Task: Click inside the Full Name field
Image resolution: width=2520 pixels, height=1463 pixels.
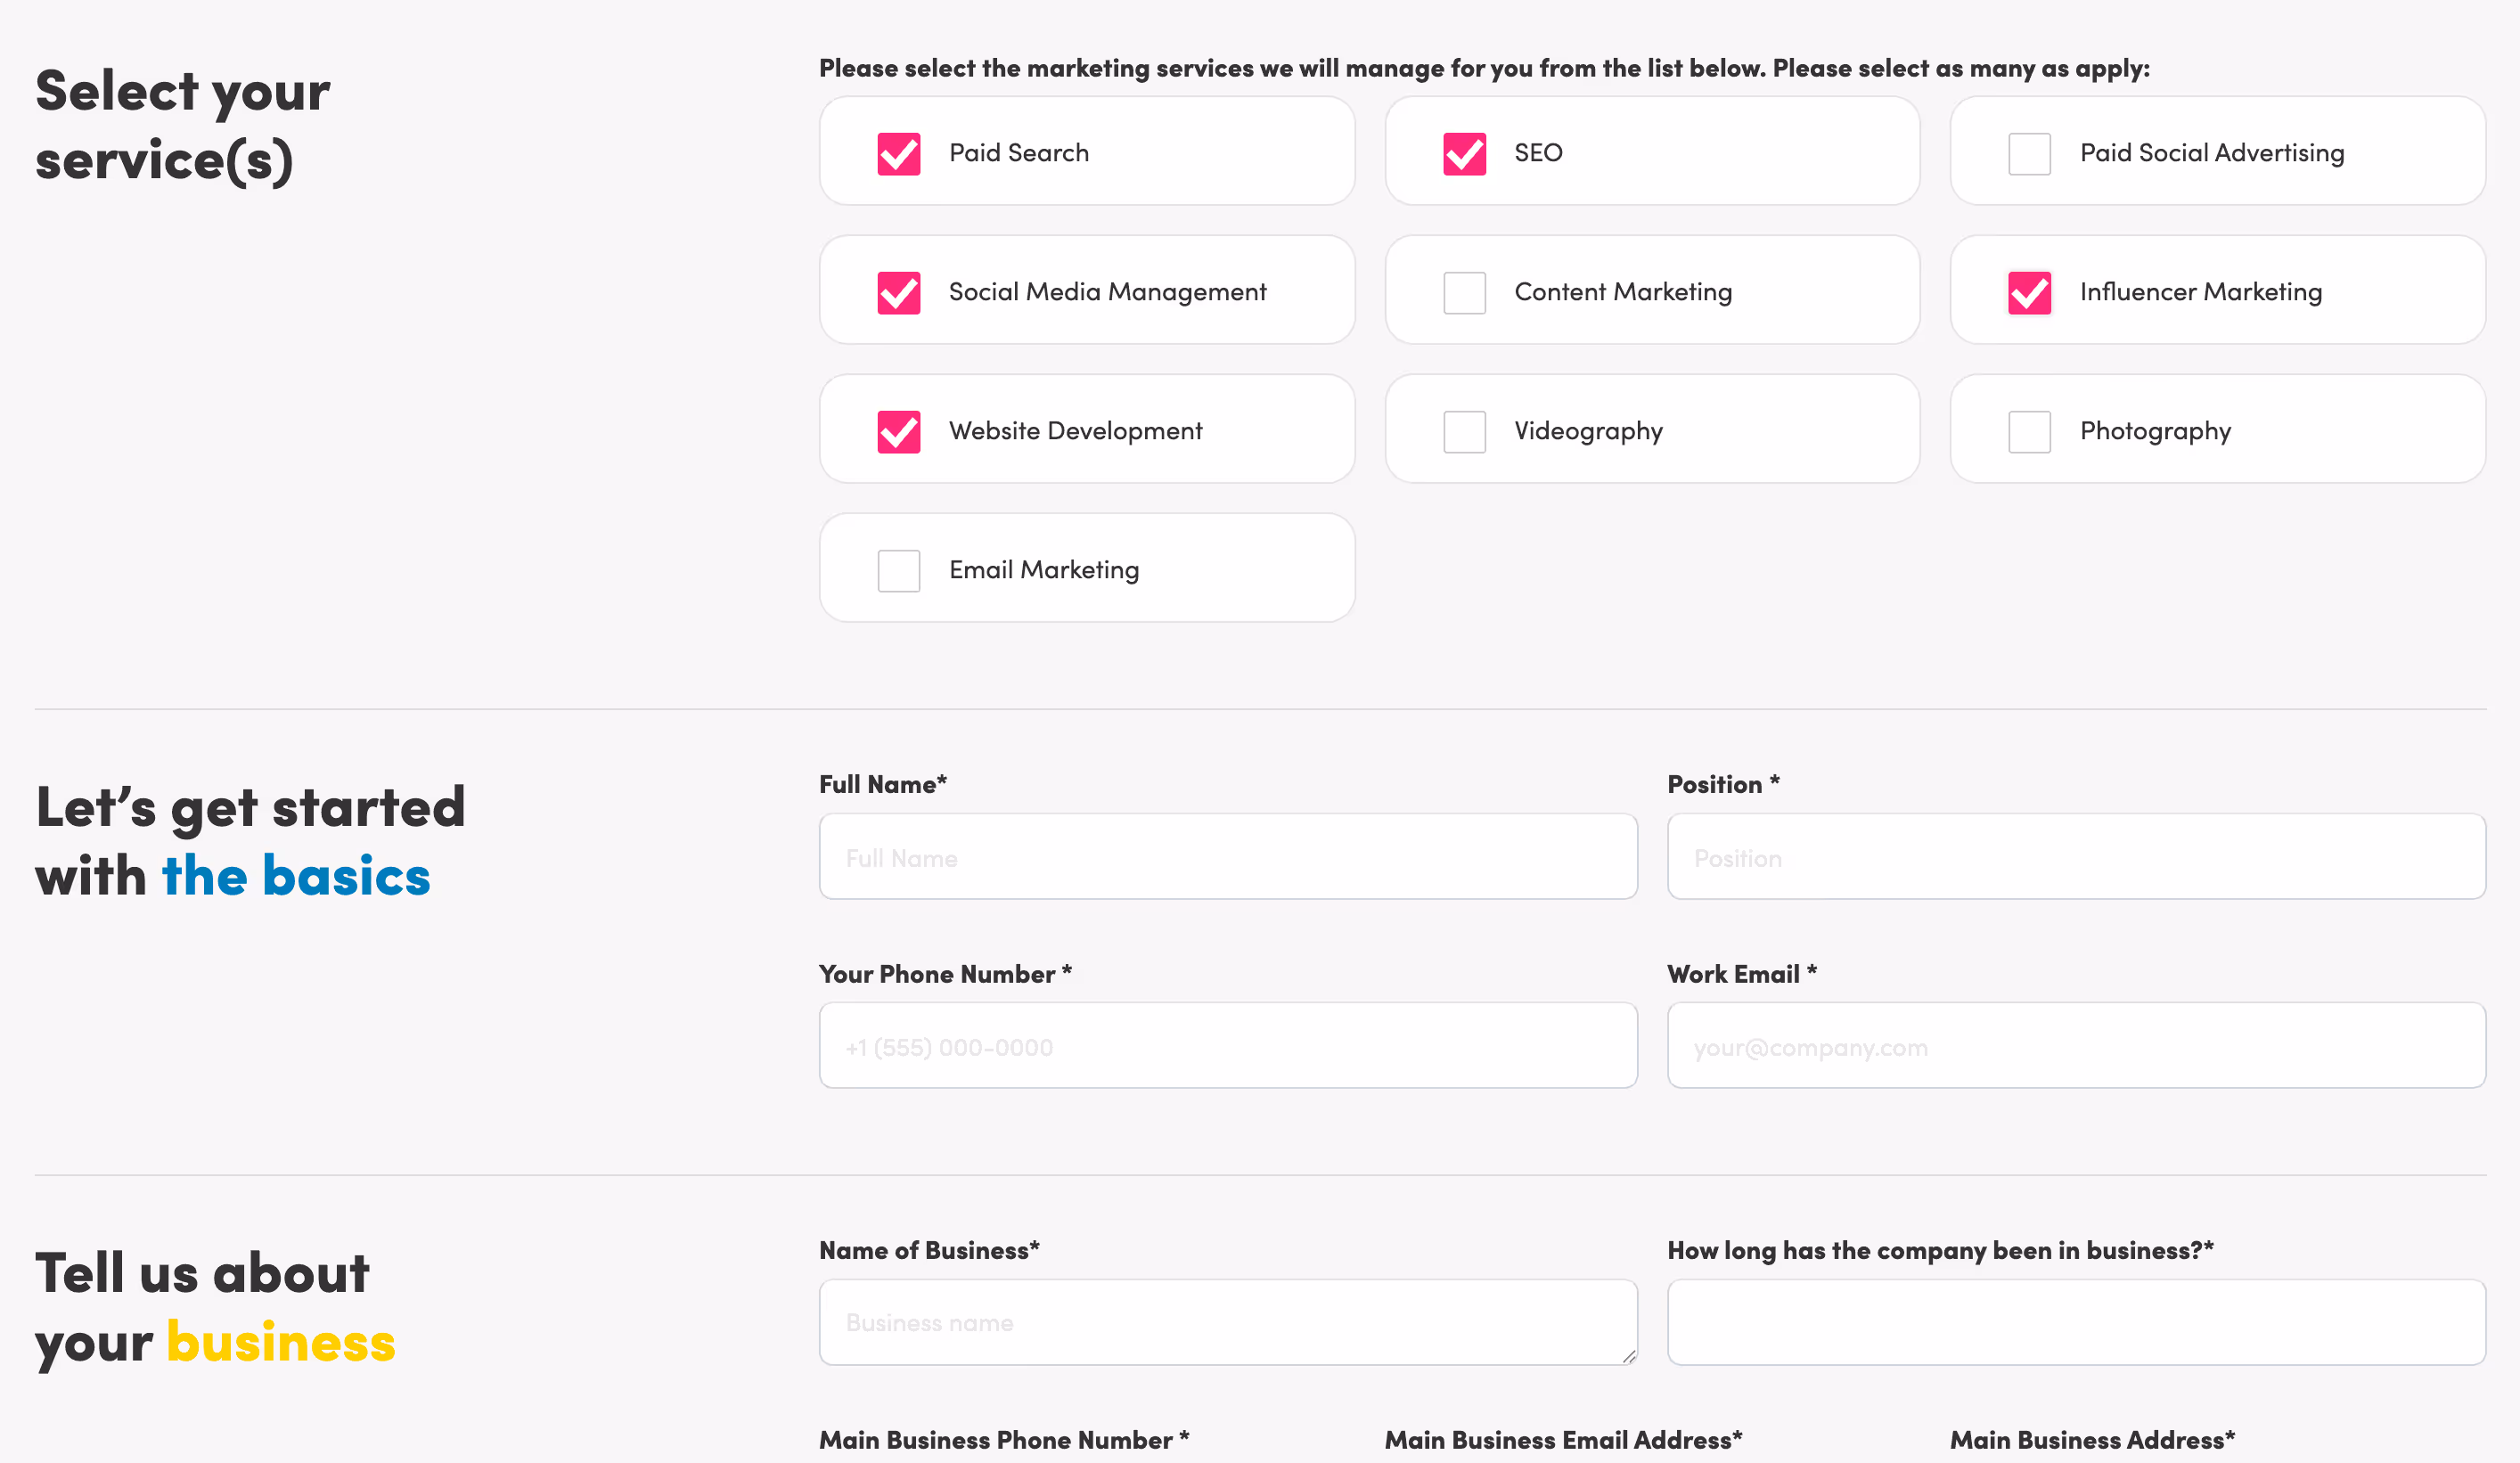Action: [x=1228, y=856]
